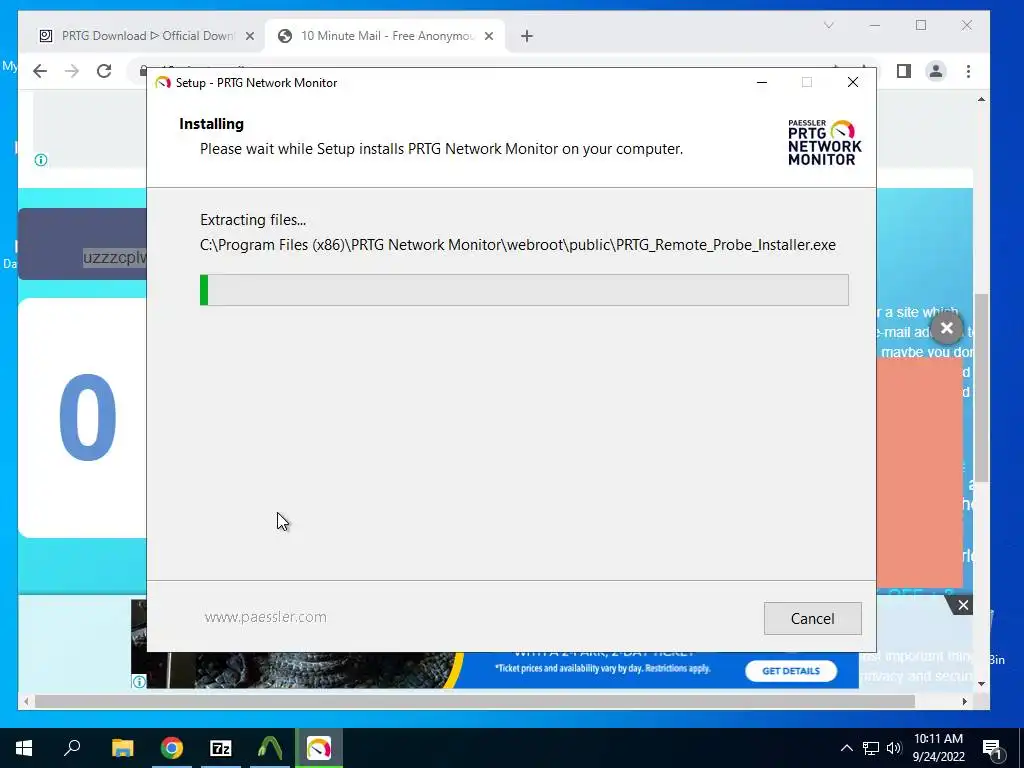Open 7-Zip from the taskbar
Screen dimensions: 1024x768
pyautogui.click(x=221, y=748)
